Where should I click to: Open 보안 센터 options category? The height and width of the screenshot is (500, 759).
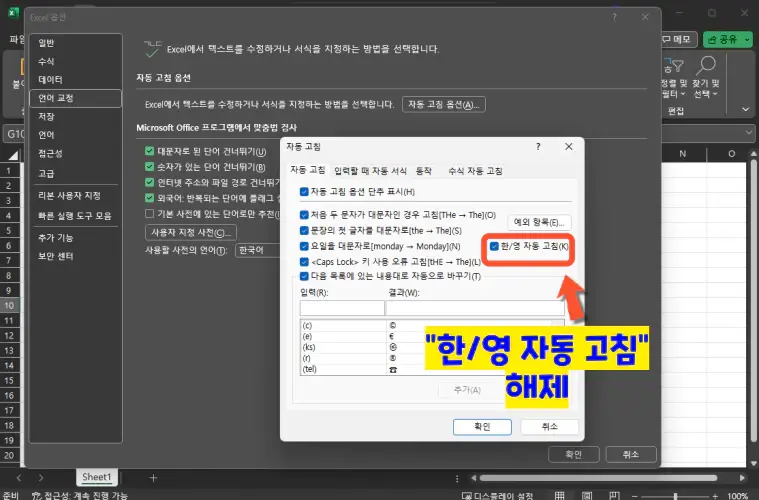click(x=75, y=257)
